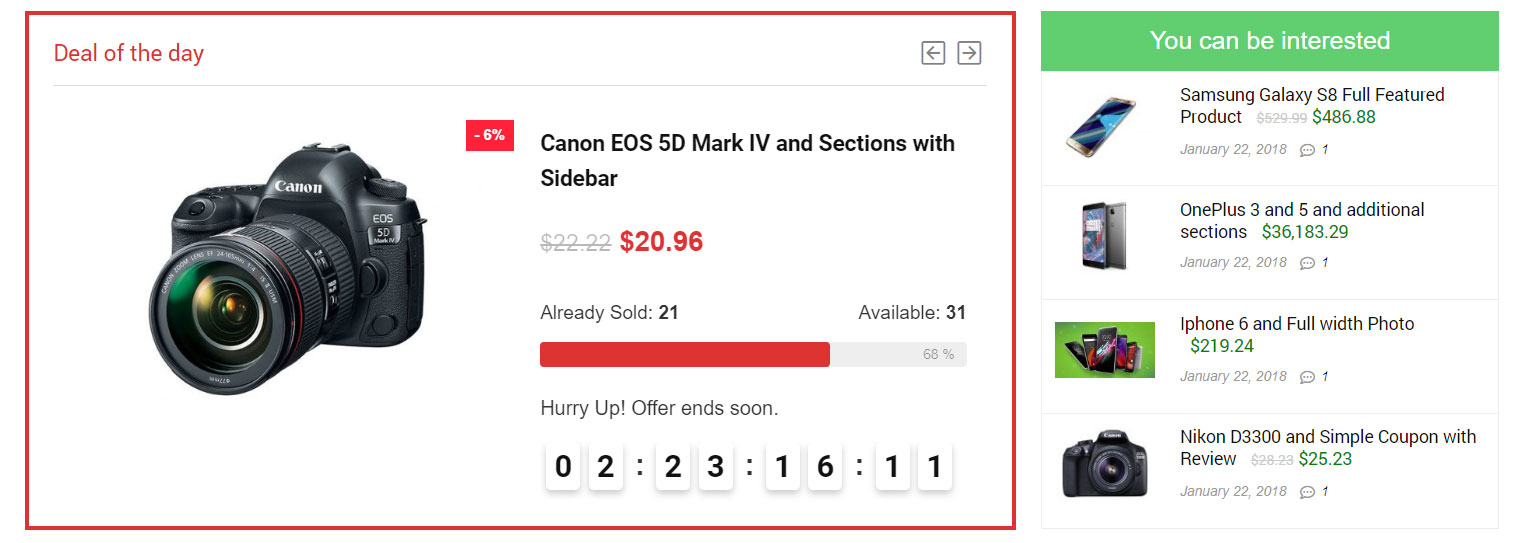Open Iphone 6 and Full width Photo link
Viewport: 1522px width, 543px height.
(1297, 324)
